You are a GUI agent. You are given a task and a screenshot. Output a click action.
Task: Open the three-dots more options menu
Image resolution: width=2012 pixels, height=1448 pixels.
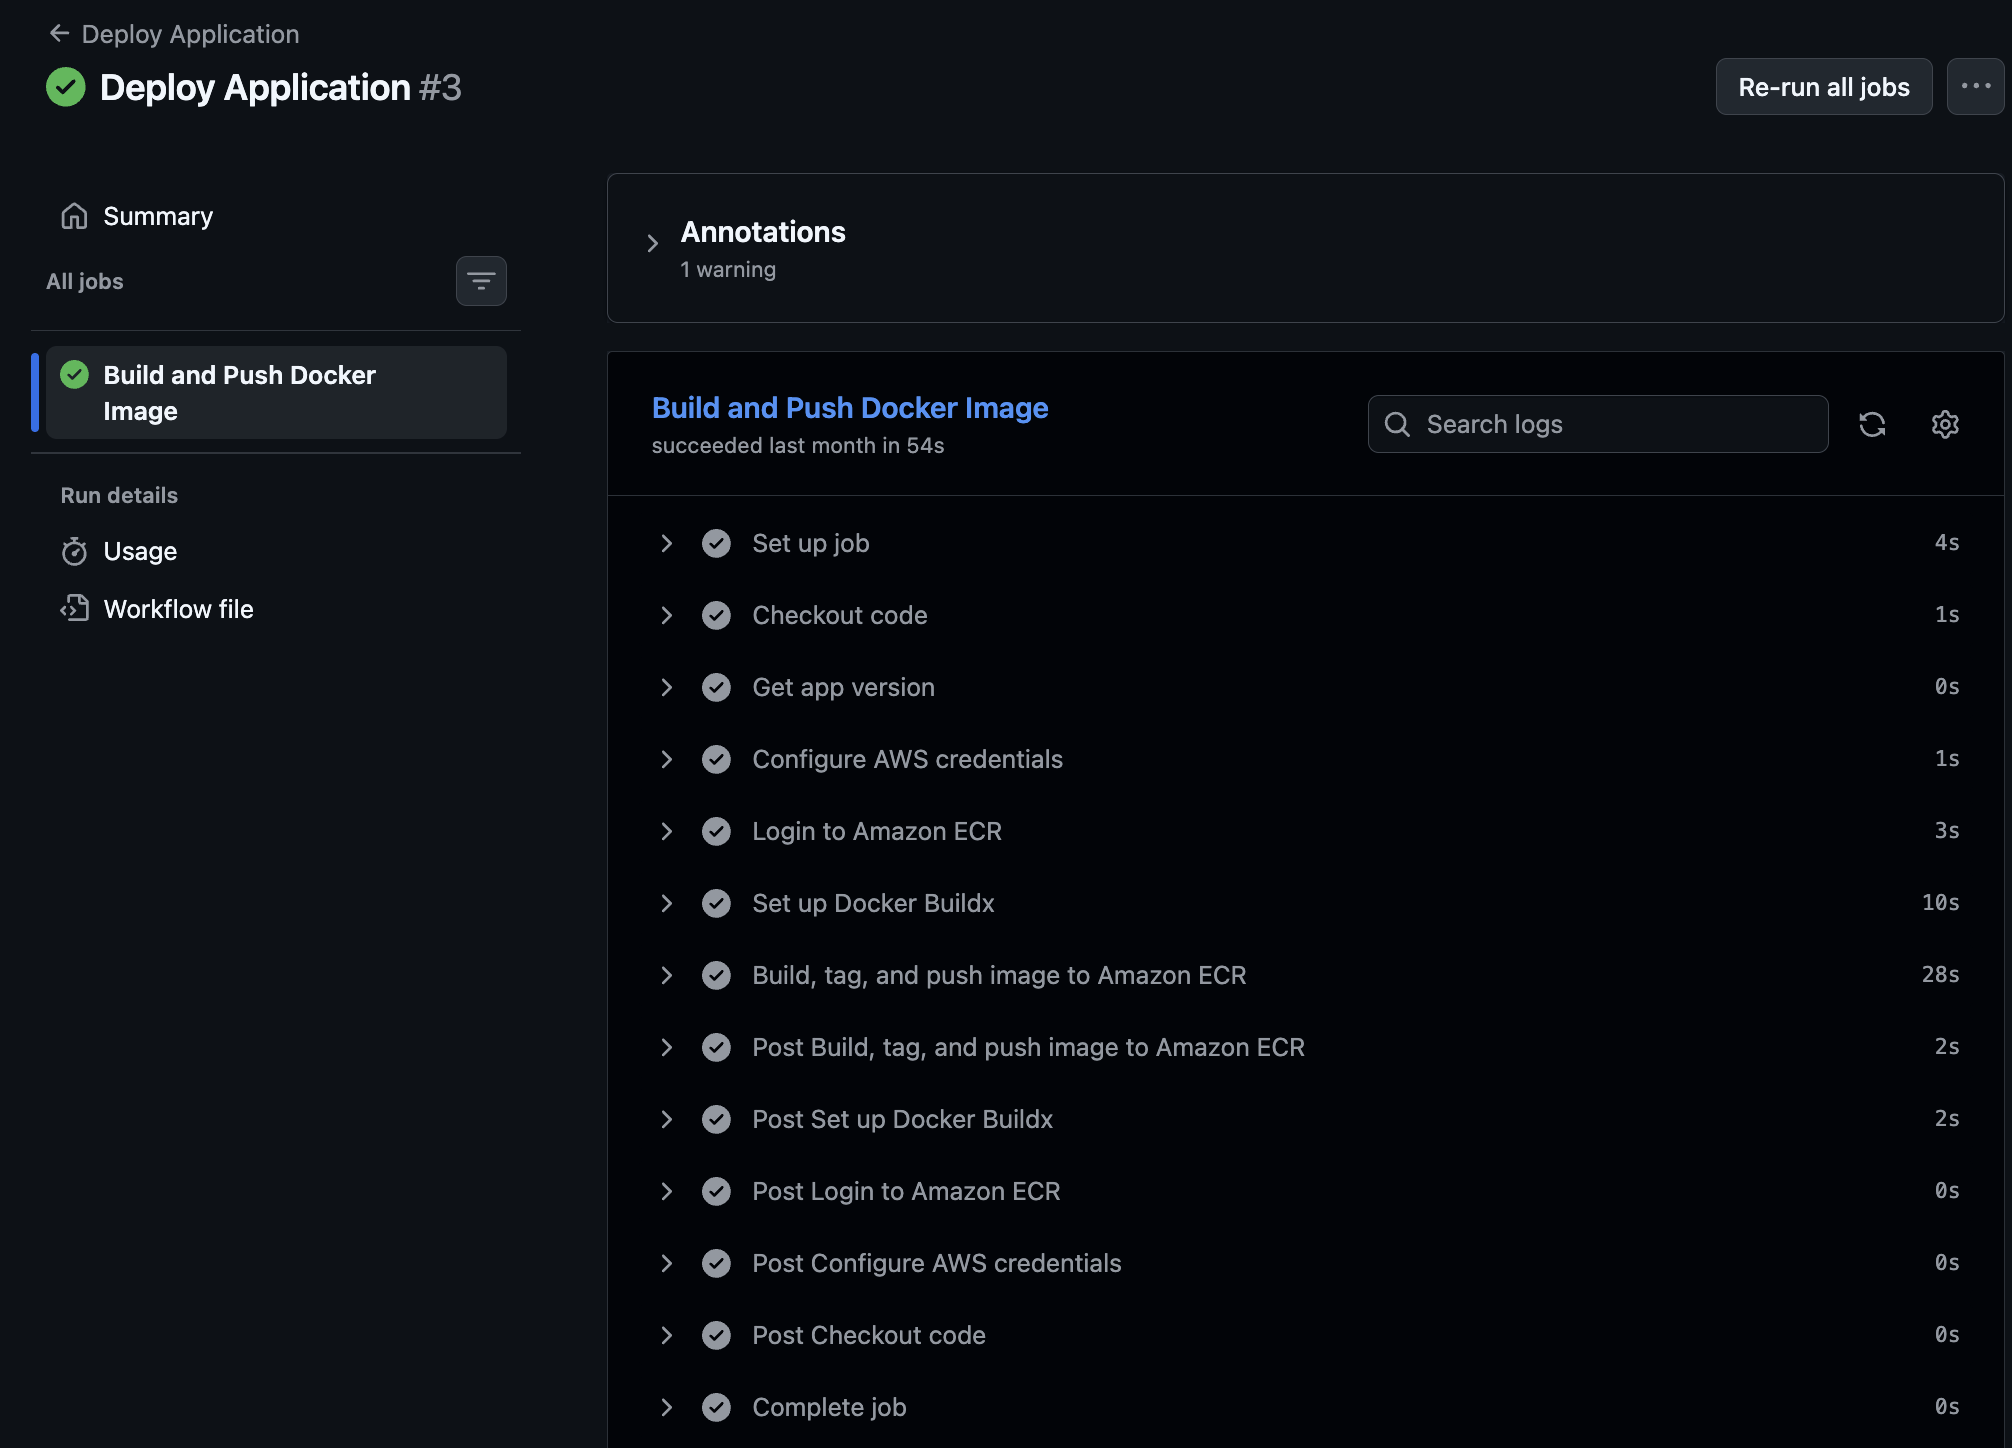click(1975, 87)
